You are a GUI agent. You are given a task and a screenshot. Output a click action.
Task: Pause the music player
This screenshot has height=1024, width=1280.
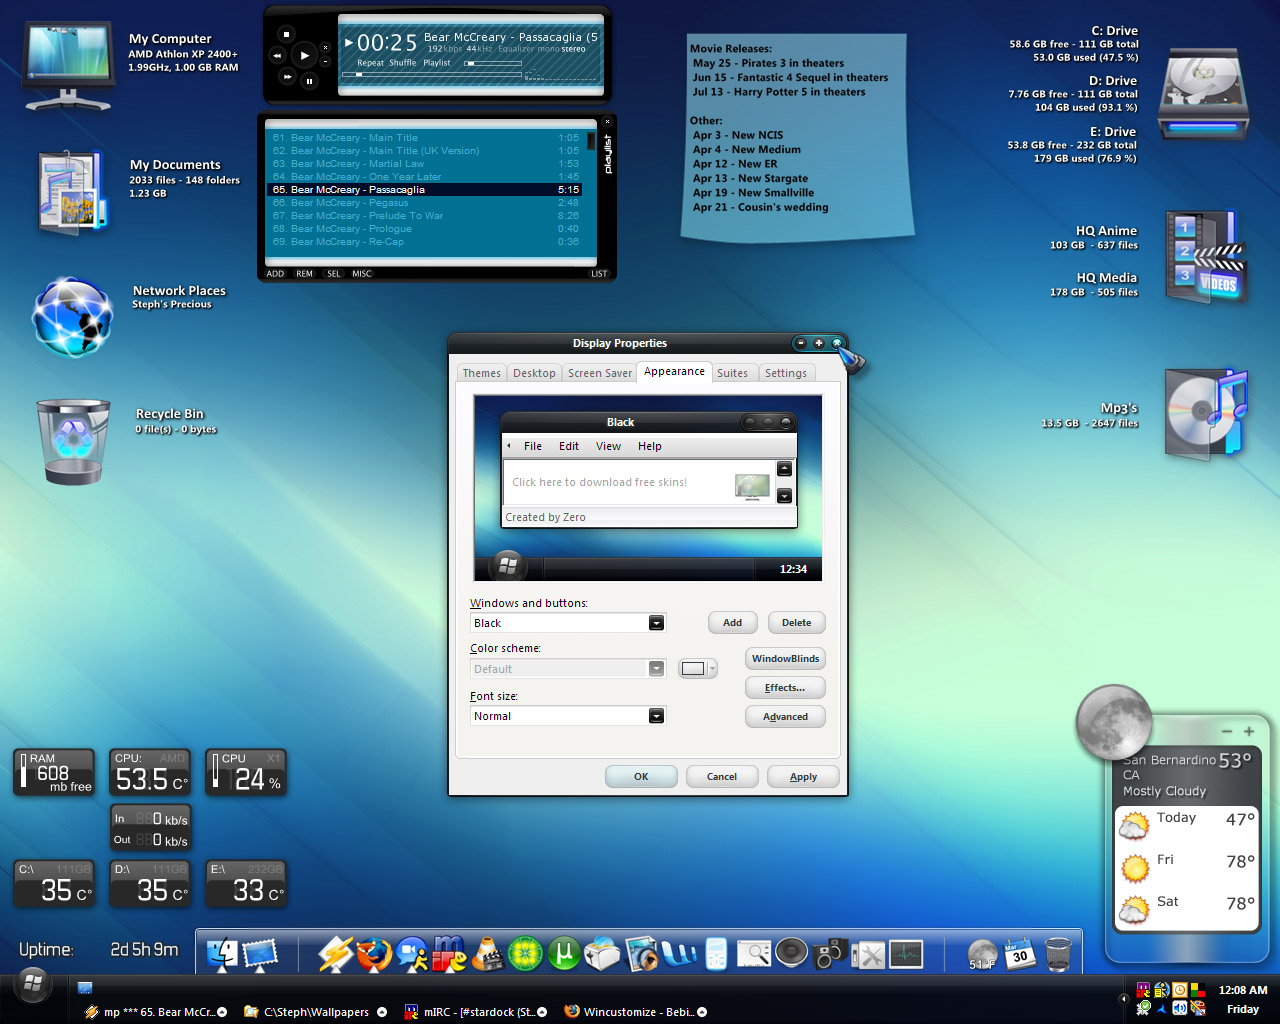pos(309,81)
